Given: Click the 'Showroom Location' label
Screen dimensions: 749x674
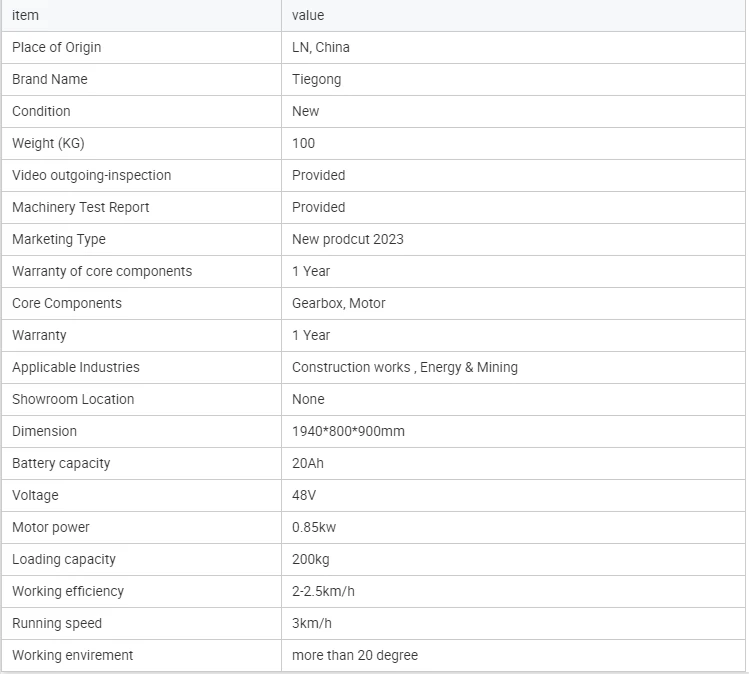Looking at the screenshot, I should click(x=73, y=399).
